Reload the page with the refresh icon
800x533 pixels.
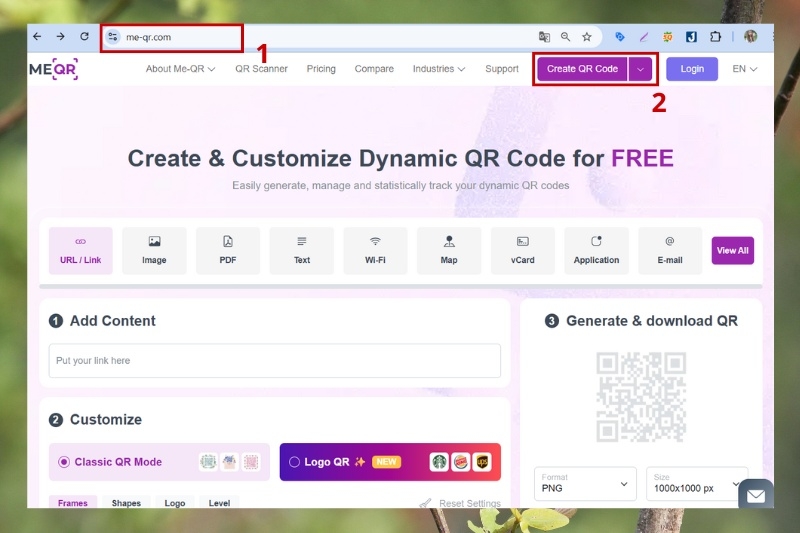pos(85,36)
